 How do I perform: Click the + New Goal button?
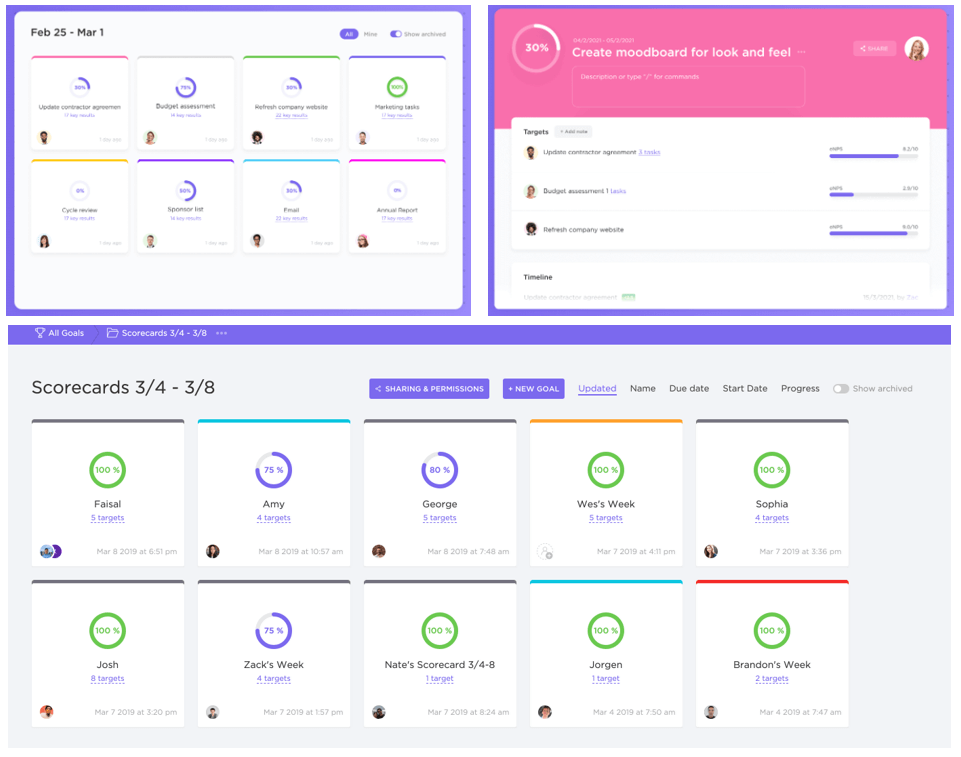pos(533,389)
